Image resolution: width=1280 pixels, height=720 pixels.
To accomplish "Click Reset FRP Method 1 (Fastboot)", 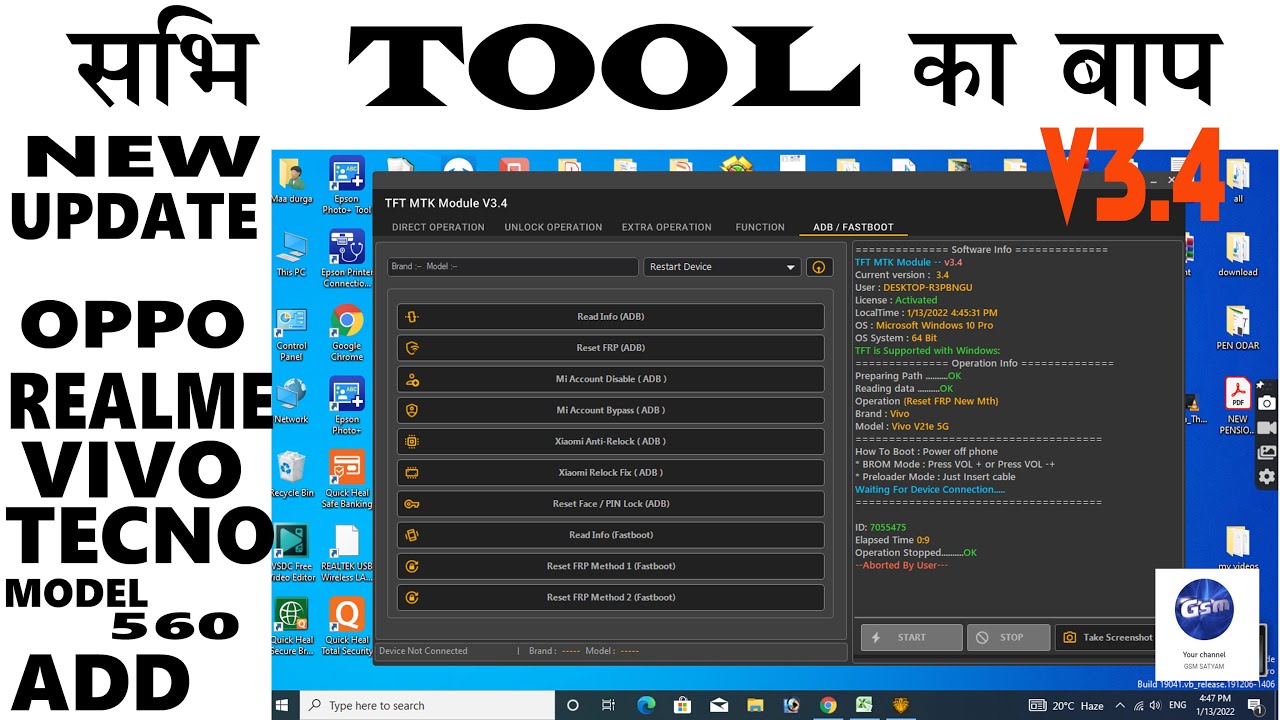I will click(610, 566).
